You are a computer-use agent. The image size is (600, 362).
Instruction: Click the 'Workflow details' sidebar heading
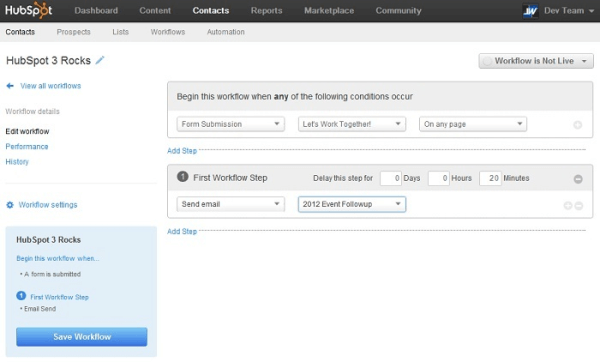(33, 111)
